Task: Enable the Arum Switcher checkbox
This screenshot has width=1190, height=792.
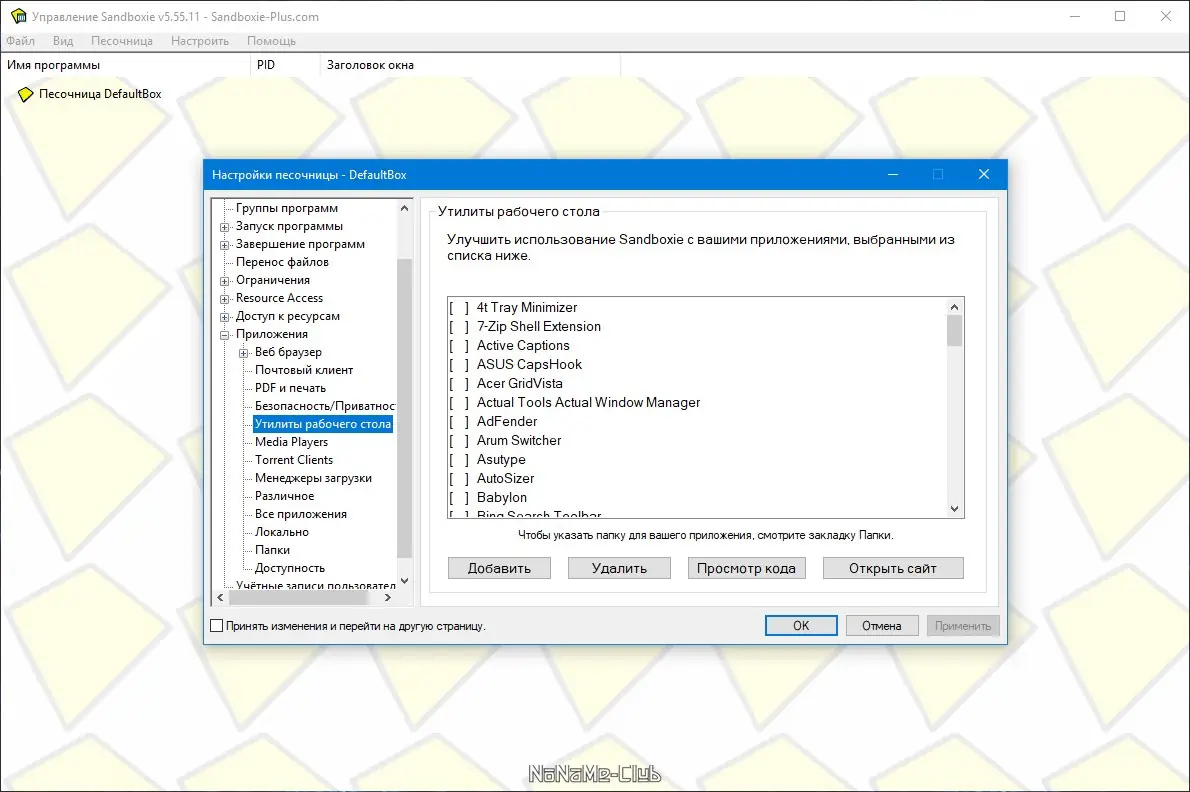Action: (458, 440)
